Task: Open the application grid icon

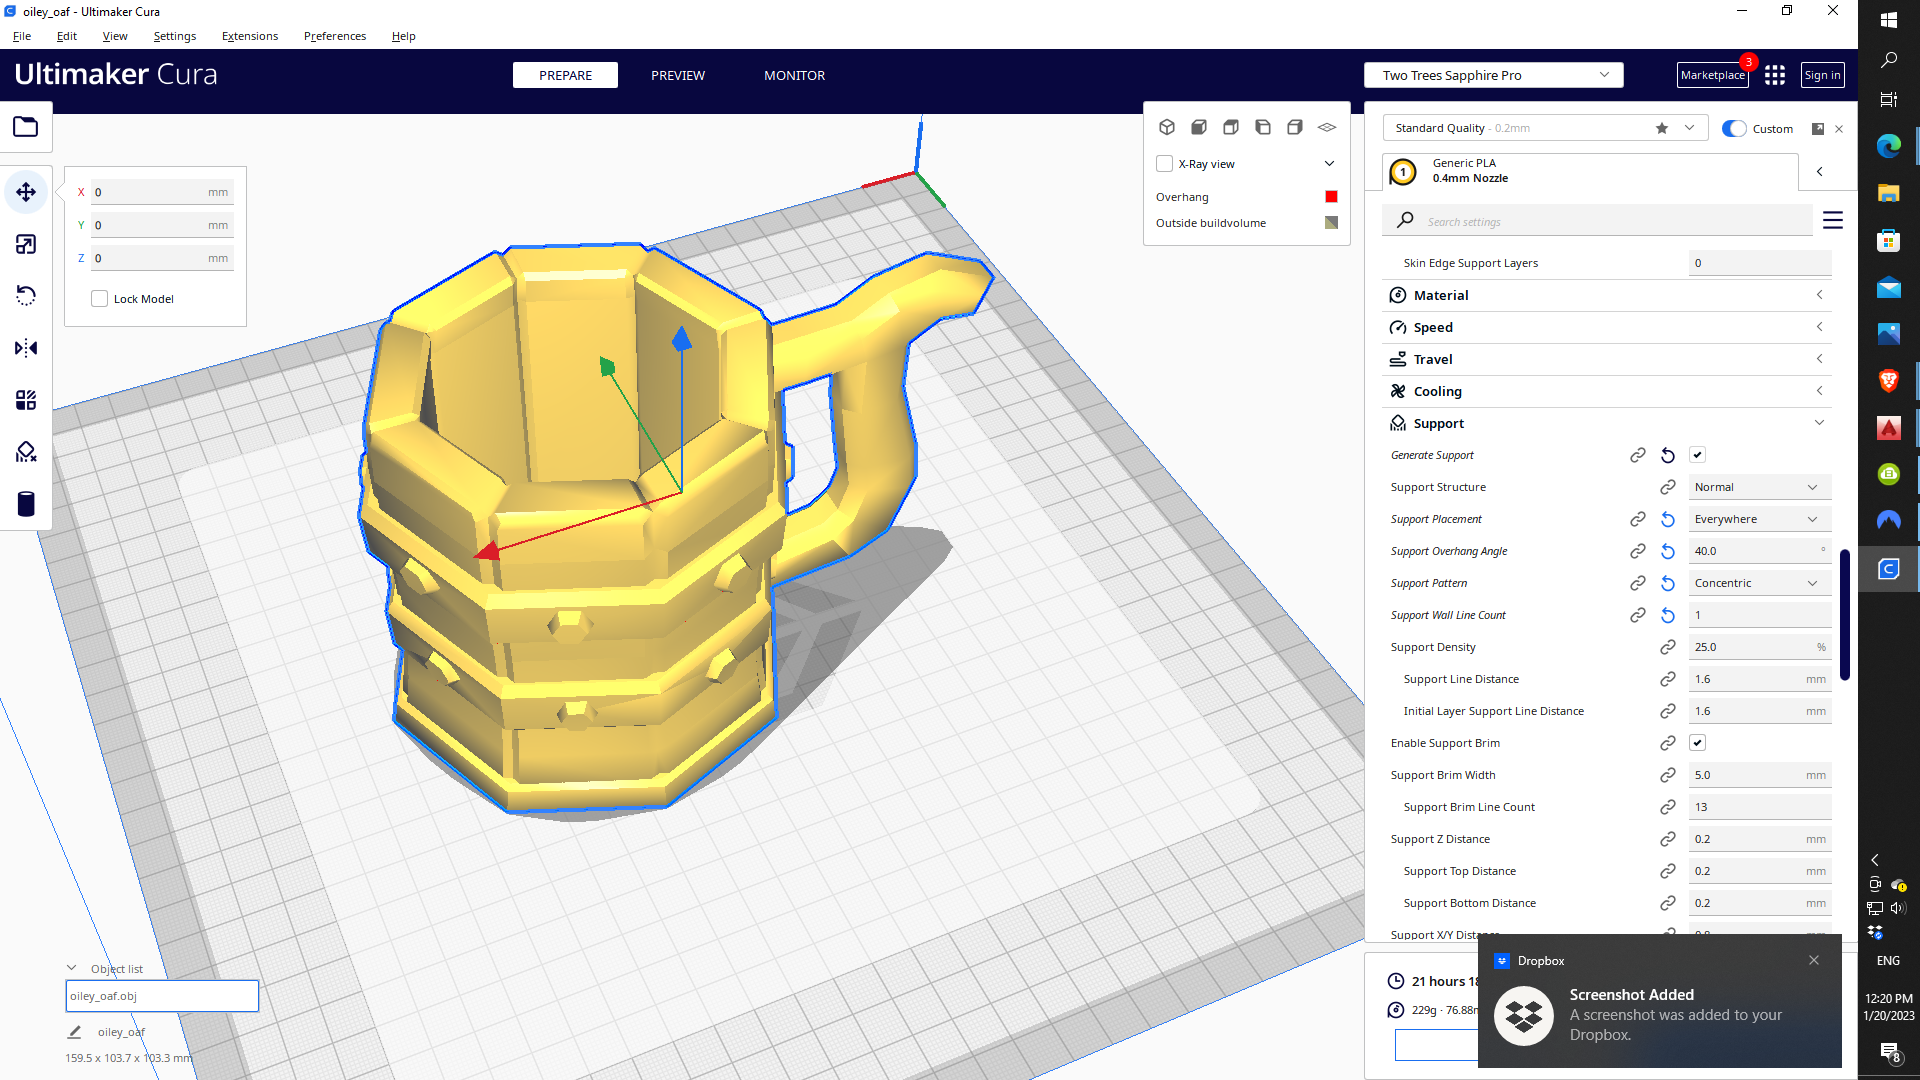Action: click(x=1775, y=75)
